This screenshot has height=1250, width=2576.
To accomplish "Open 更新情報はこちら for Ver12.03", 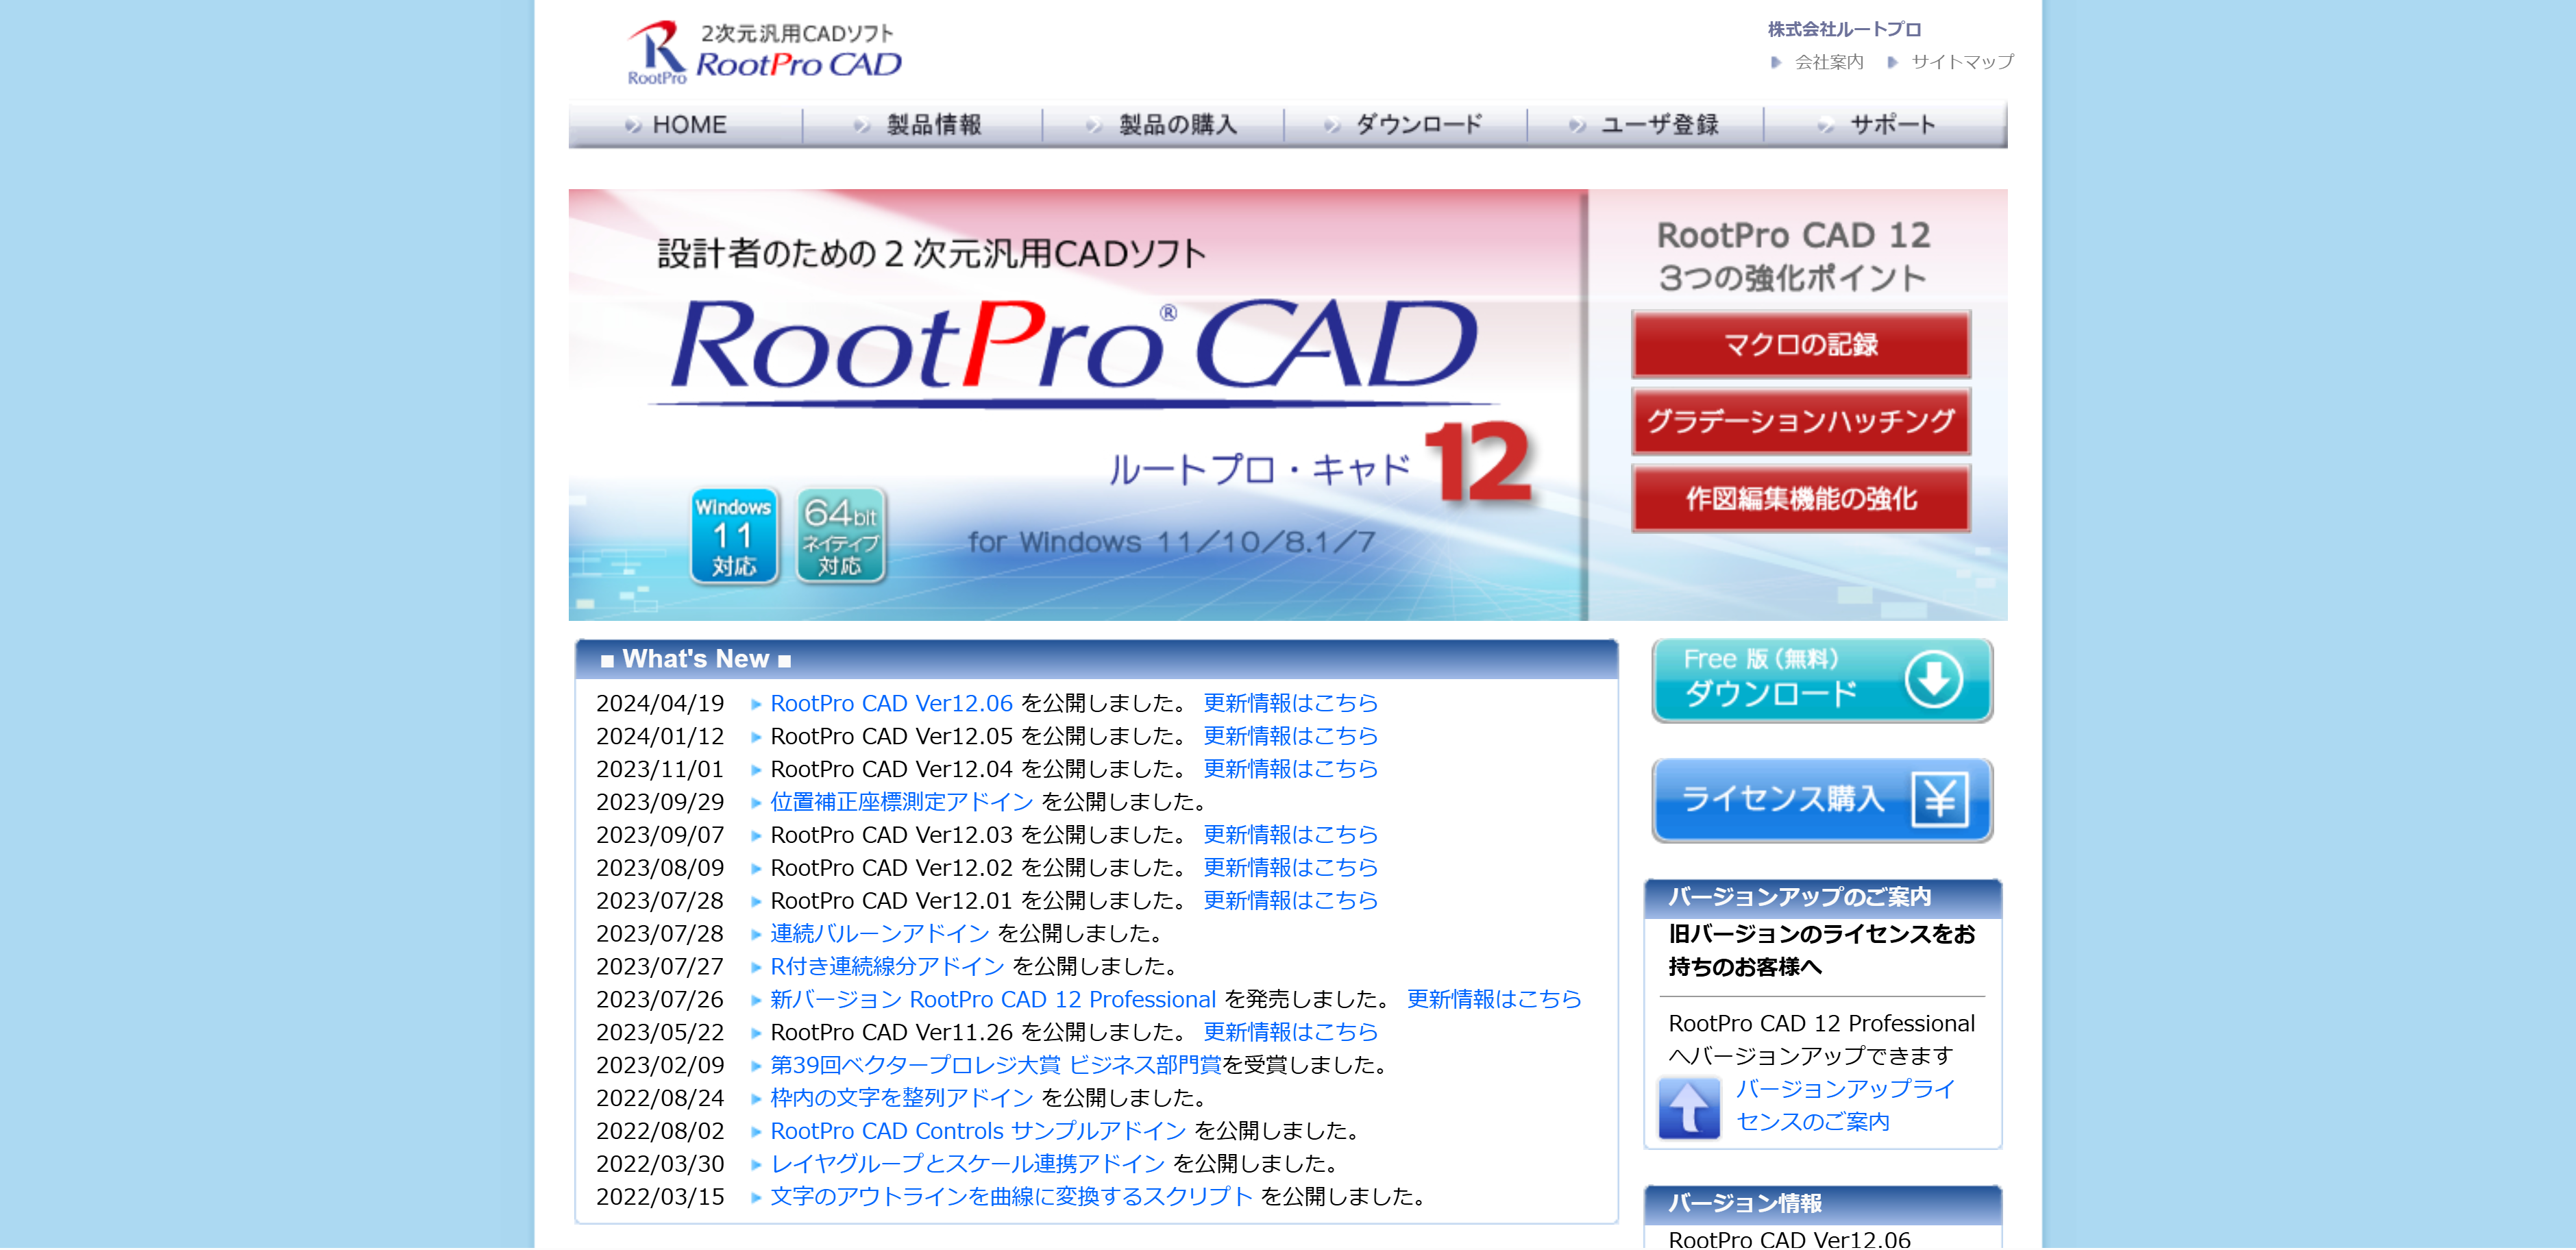I will click(x=1290, y=836).
